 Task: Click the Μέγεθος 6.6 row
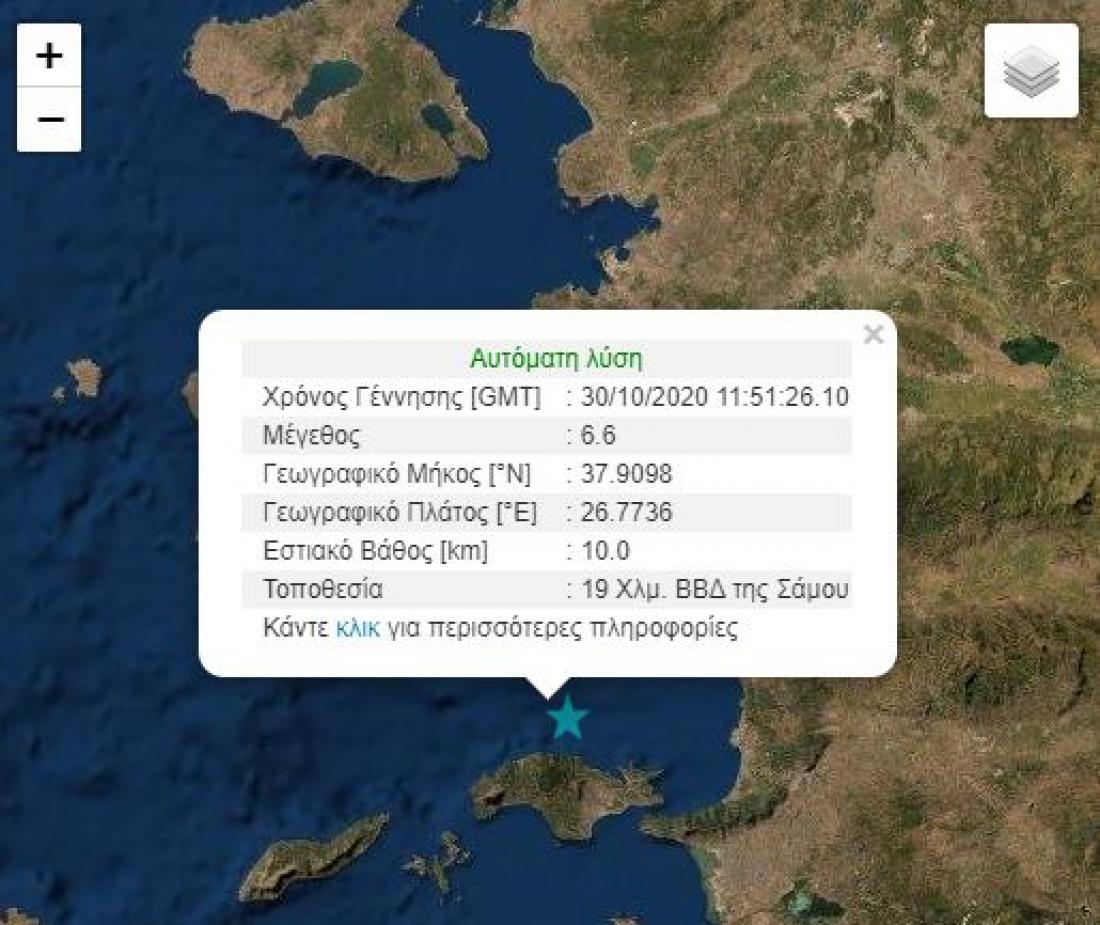click(546, 436)
